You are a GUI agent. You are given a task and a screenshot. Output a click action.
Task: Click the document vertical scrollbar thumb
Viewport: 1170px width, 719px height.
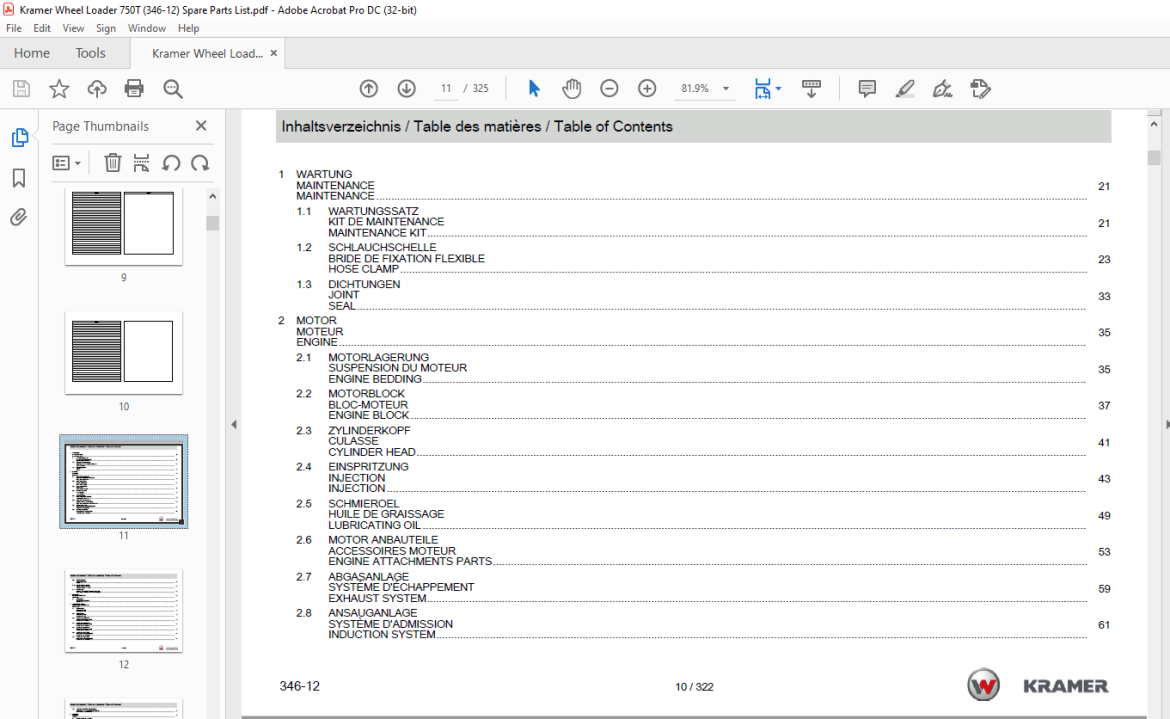(1154, 157)
